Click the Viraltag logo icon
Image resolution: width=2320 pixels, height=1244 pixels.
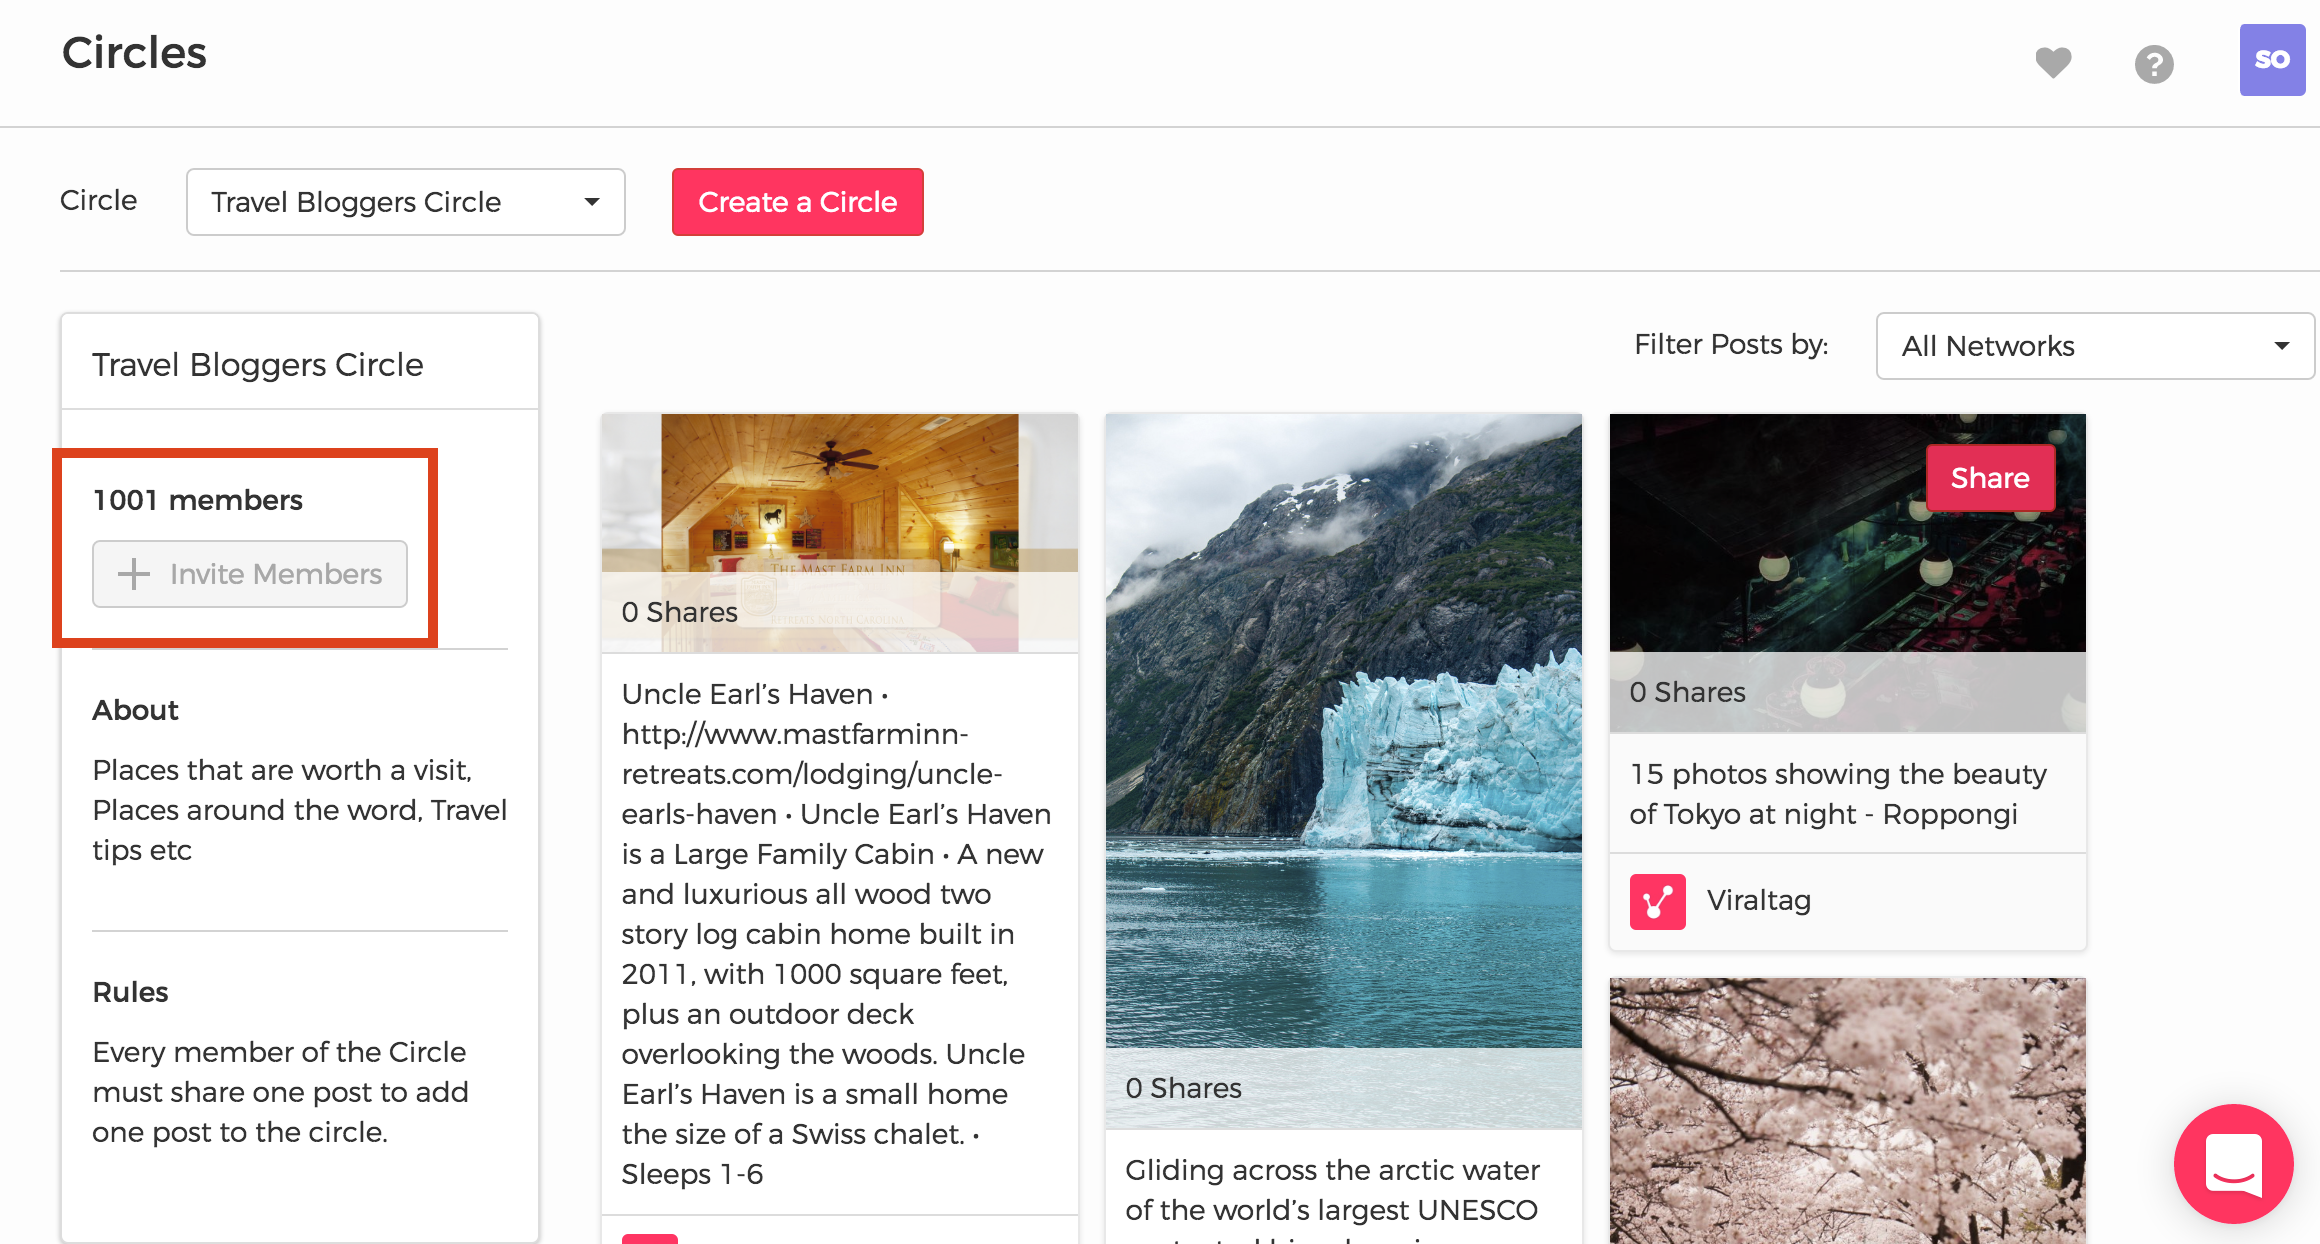click(1657, 901)
